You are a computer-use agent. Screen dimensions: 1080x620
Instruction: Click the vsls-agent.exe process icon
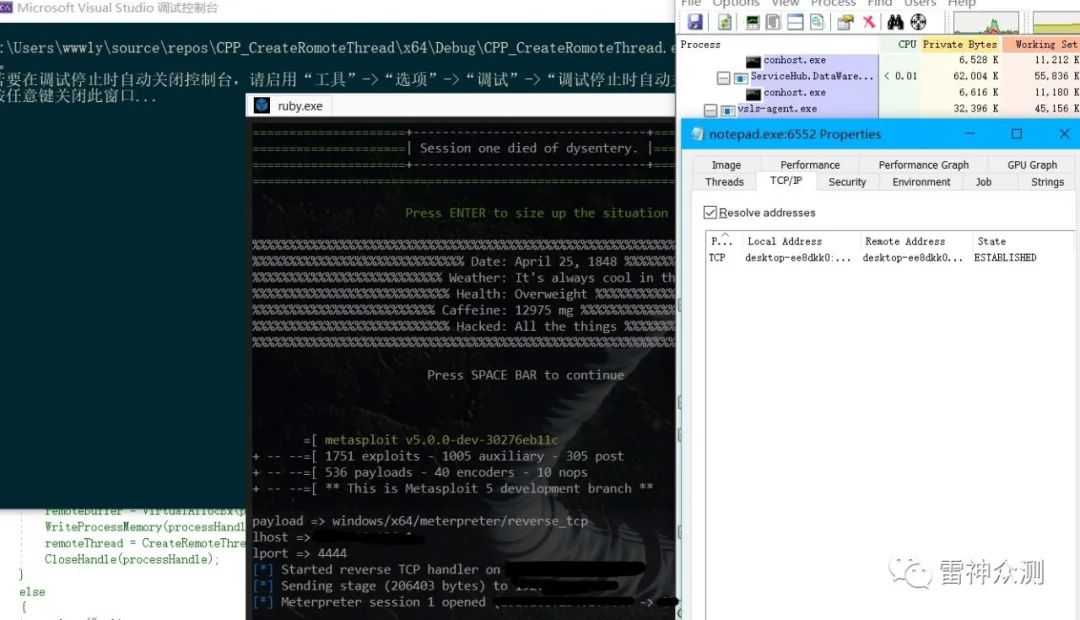727,110
